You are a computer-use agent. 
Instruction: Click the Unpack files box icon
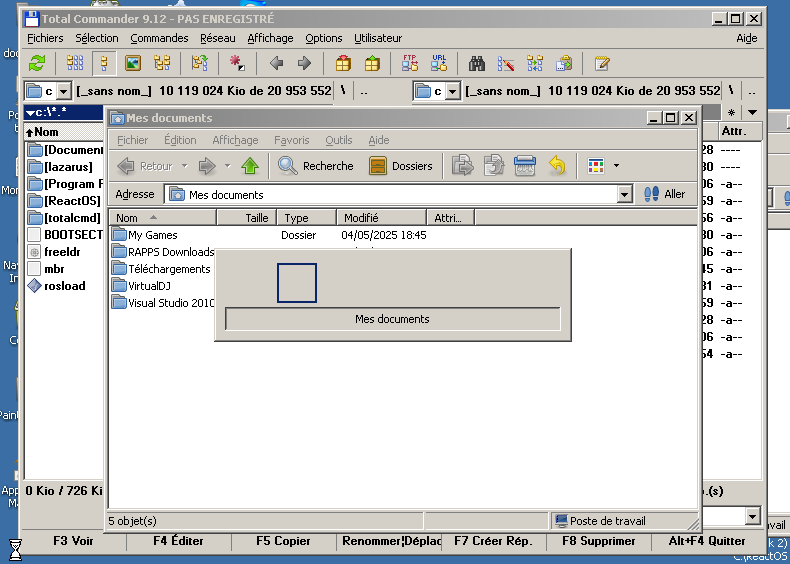372,63
